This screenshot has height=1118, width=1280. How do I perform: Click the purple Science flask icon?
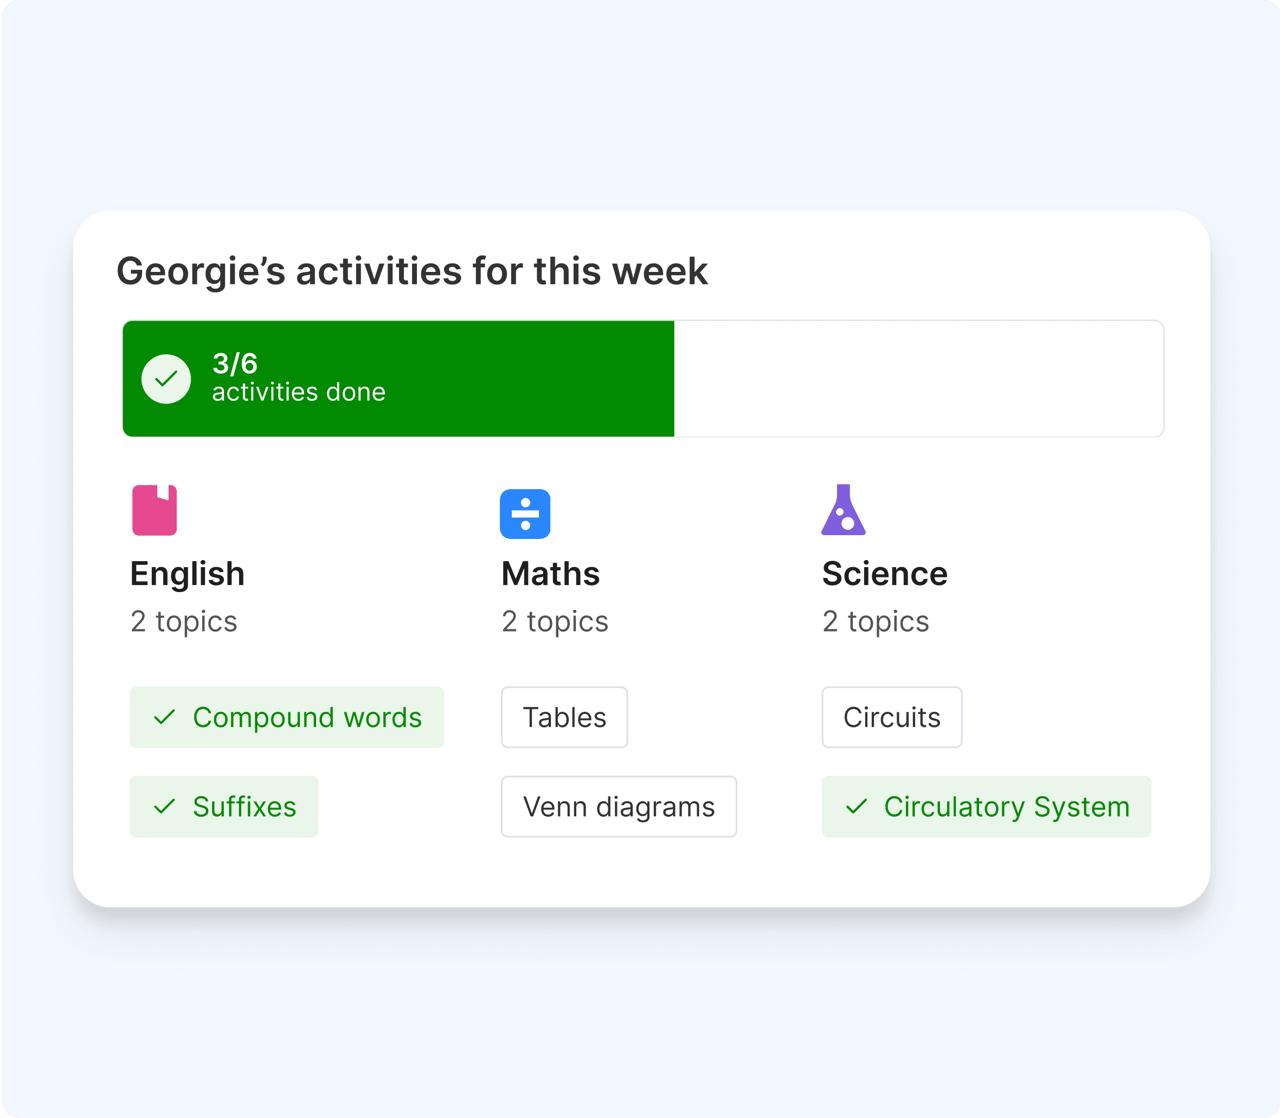point(843,510)
